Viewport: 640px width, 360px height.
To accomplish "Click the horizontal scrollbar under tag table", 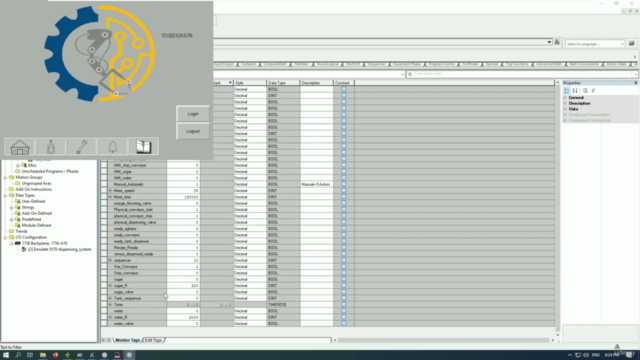I will [x=443, y=340].
